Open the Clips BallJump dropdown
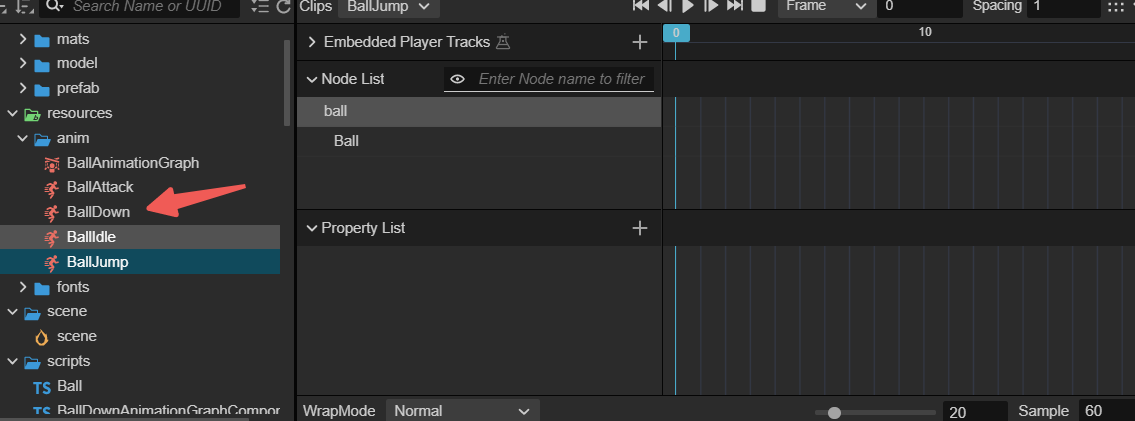Viewport: 1135px width, 421px height. pos(388,6)
